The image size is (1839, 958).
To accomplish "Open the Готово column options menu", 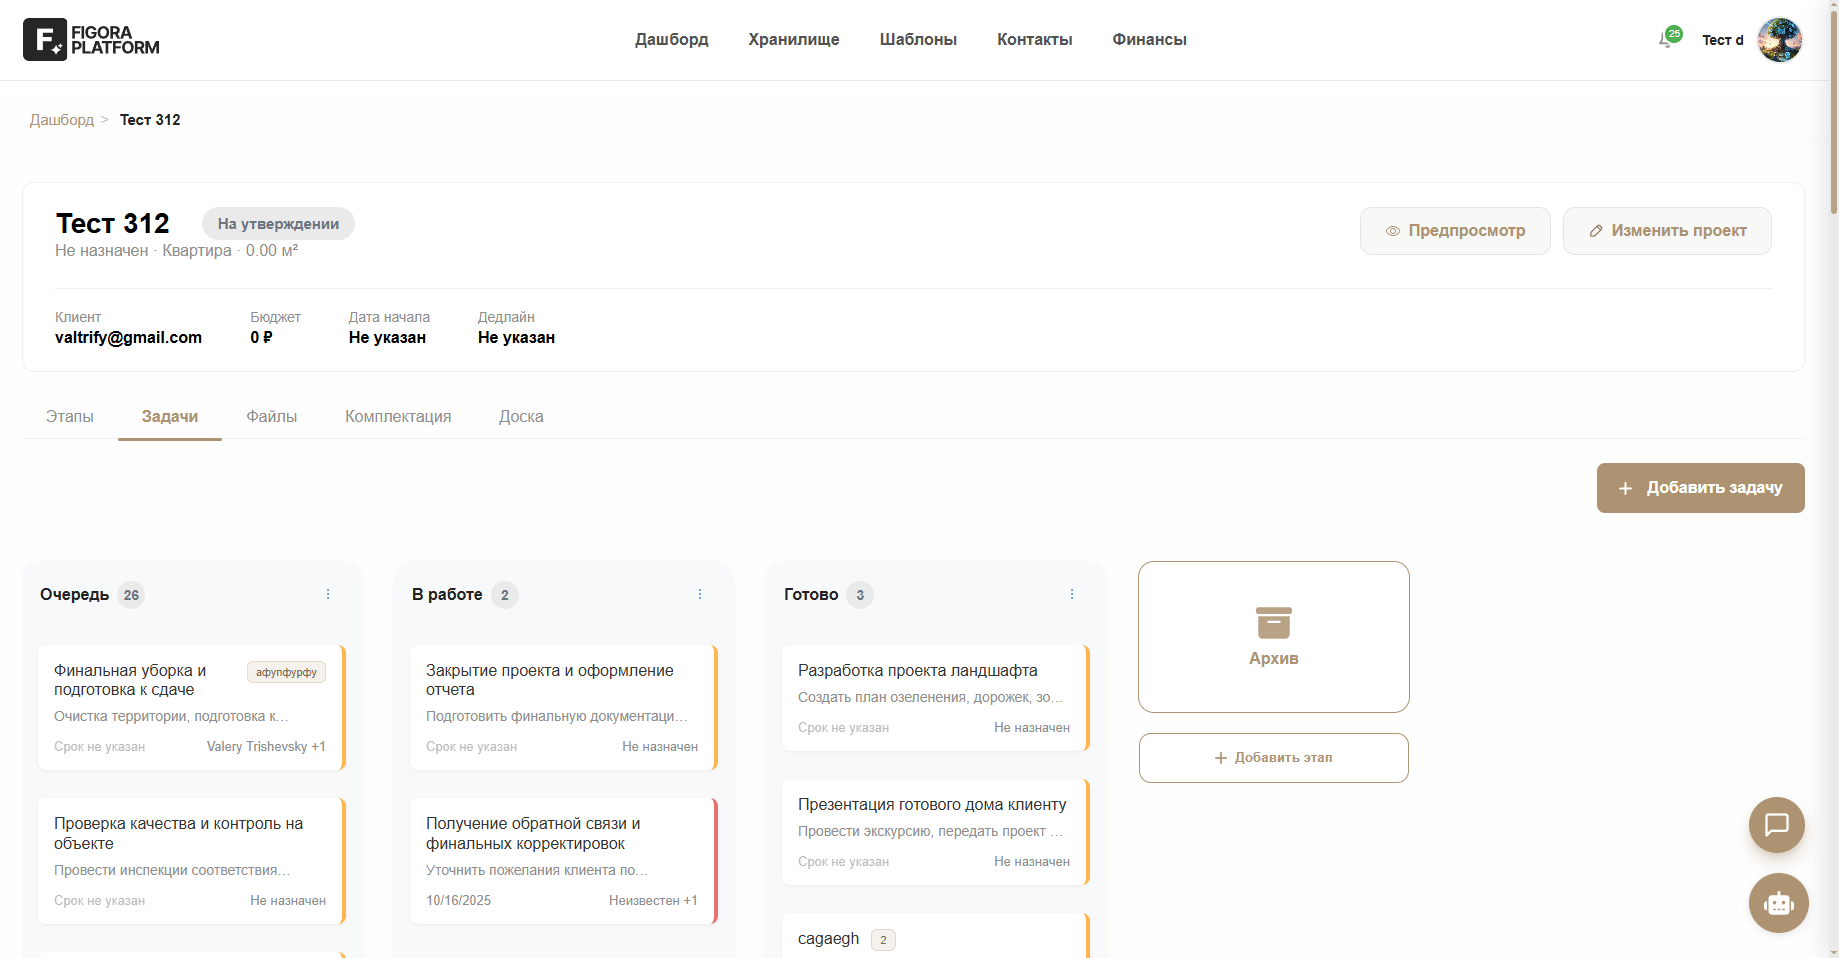I will pyautogui.click(x=1072, y=594).
